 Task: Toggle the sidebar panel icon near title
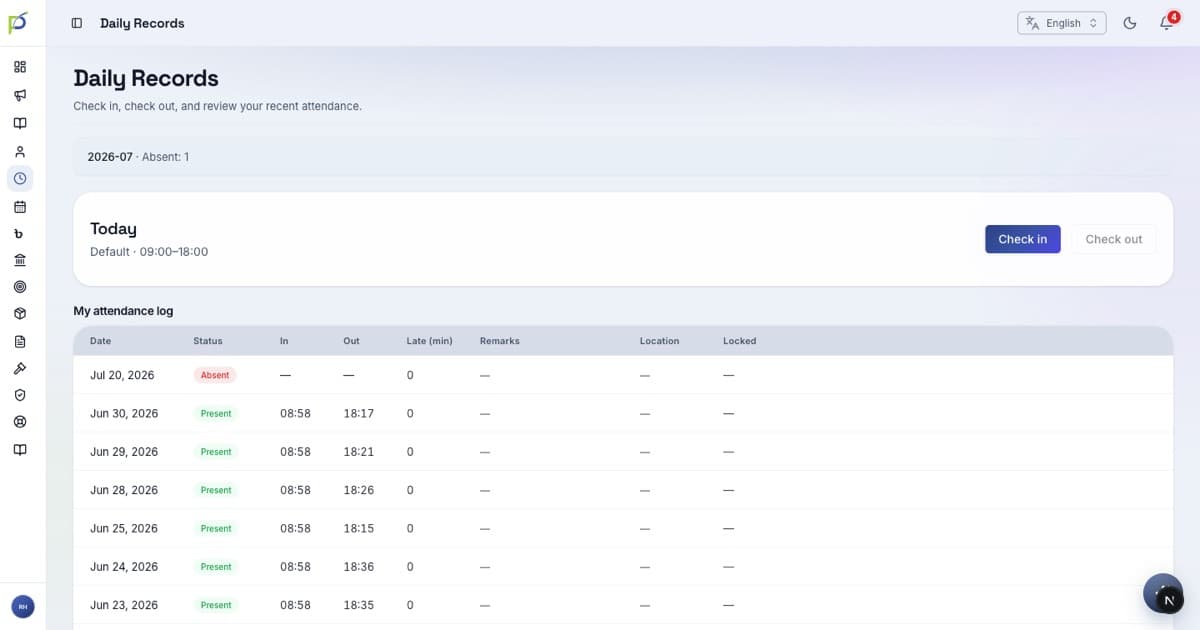click(77, 23)
